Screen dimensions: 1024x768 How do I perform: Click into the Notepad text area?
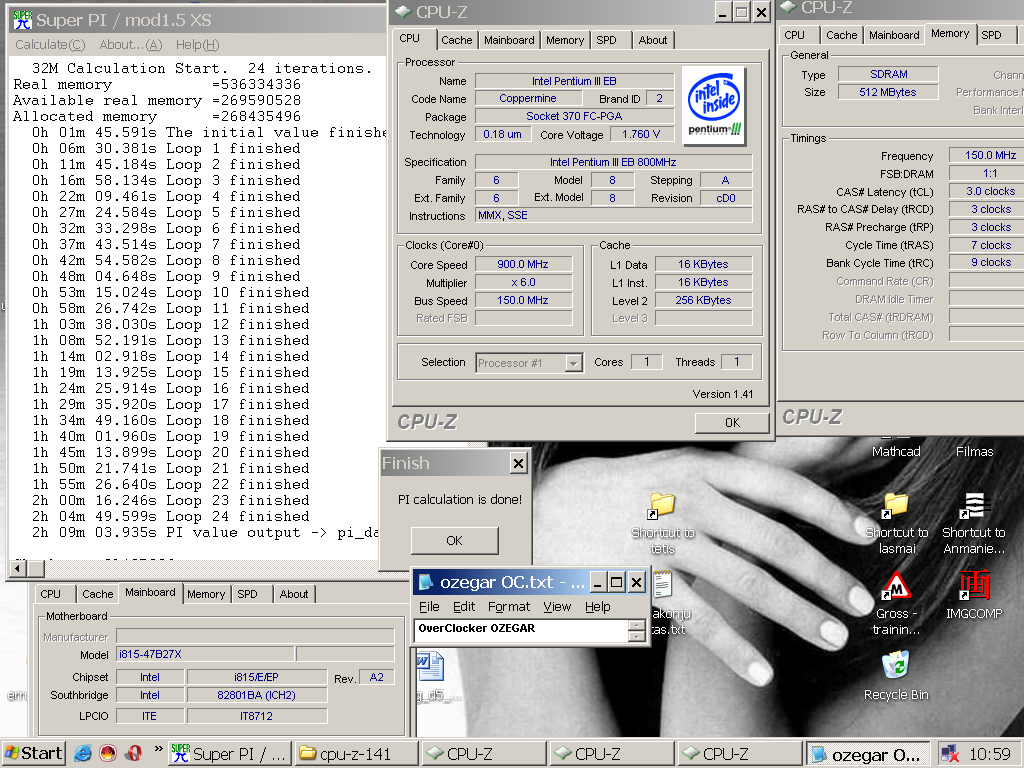click(x=521, y=631)
